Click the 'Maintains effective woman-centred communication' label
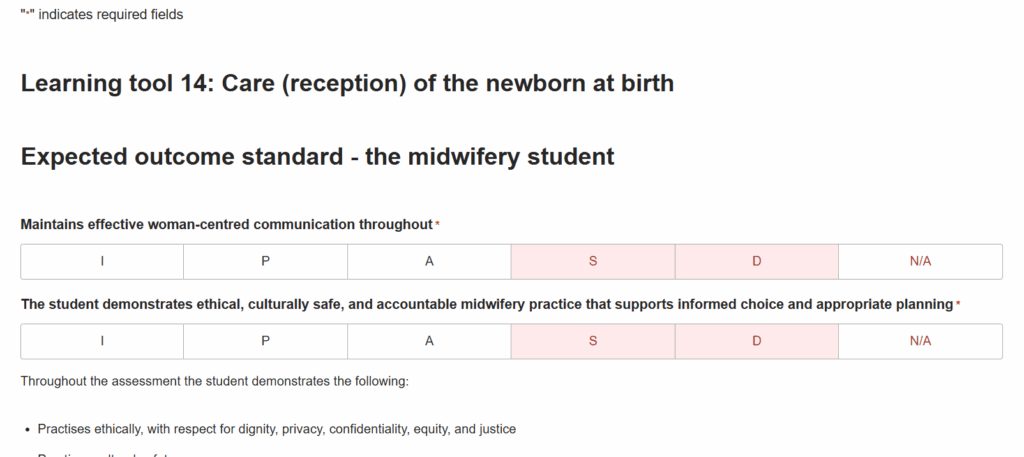Image resolution: width=1024 pixels, height=457 pixels. pos(226,224)
